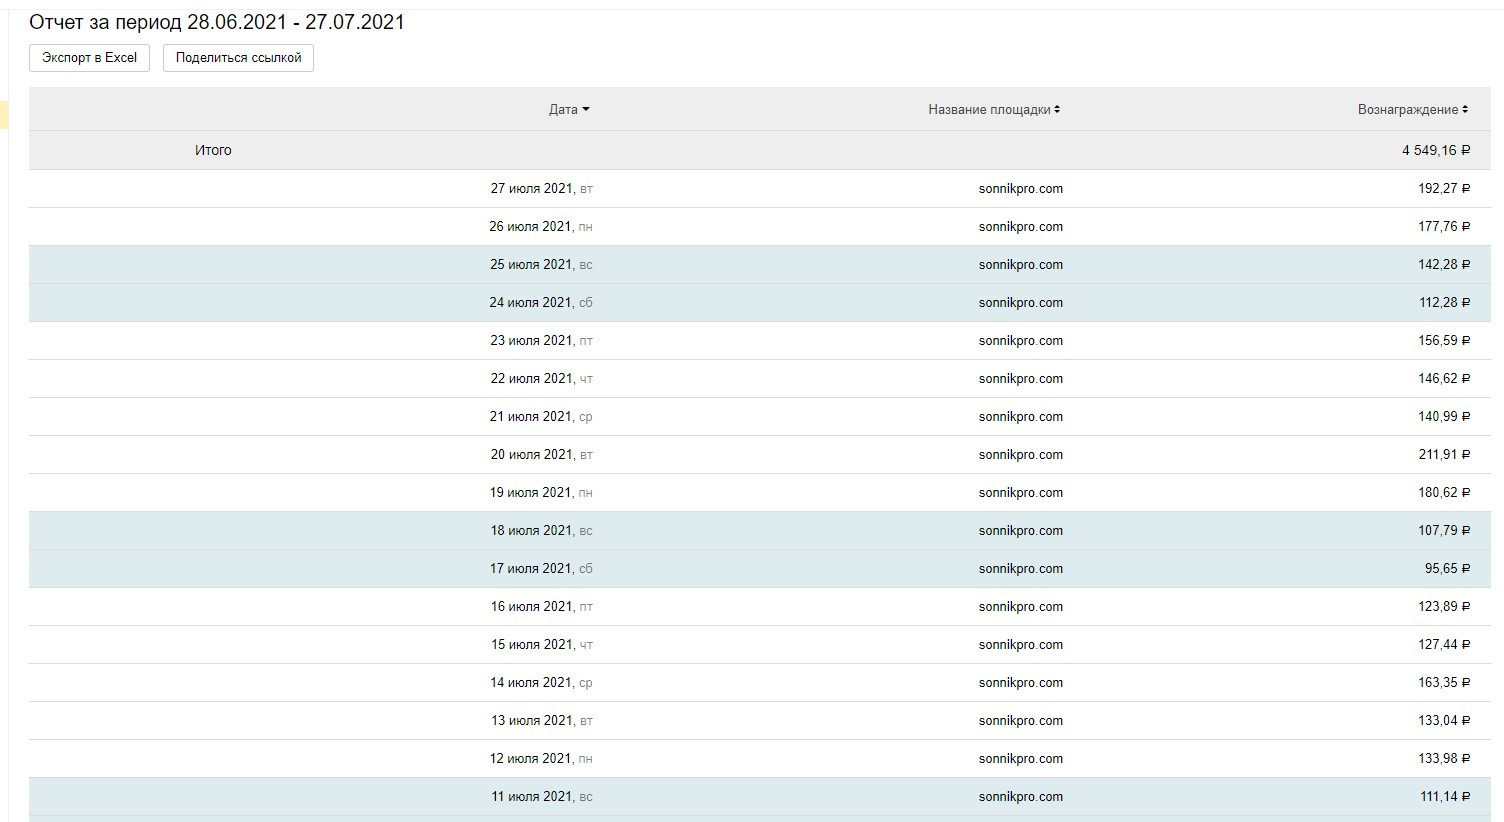Image resolution: width=1504 pixels, height=822 pixels.
Task: Open sonnikpro.com in the 20 июля row
Action: click(x=1020, y=455)
